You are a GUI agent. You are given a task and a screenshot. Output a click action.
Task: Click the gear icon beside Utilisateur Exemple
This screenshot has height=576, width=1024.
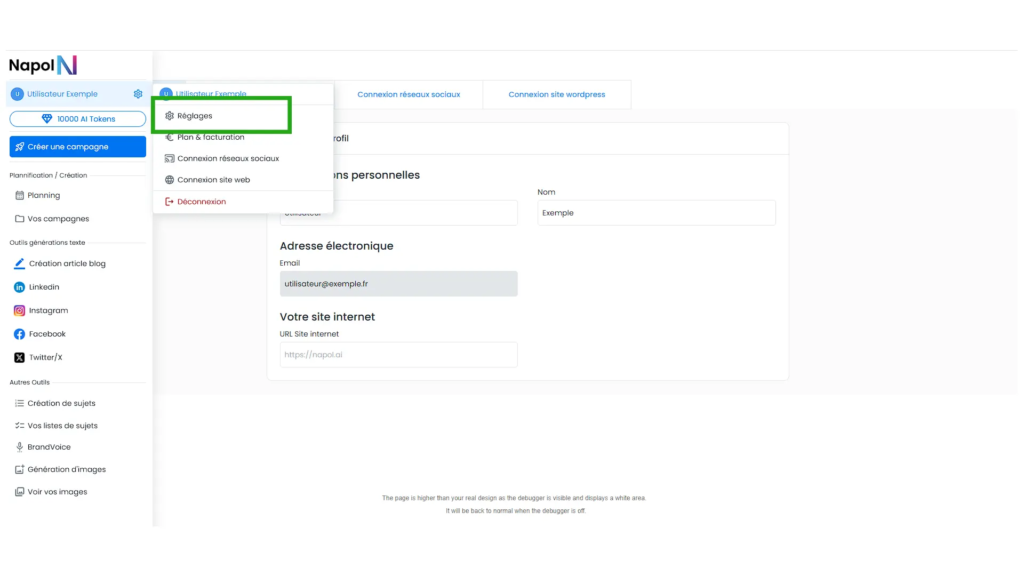tap(138, 94)
